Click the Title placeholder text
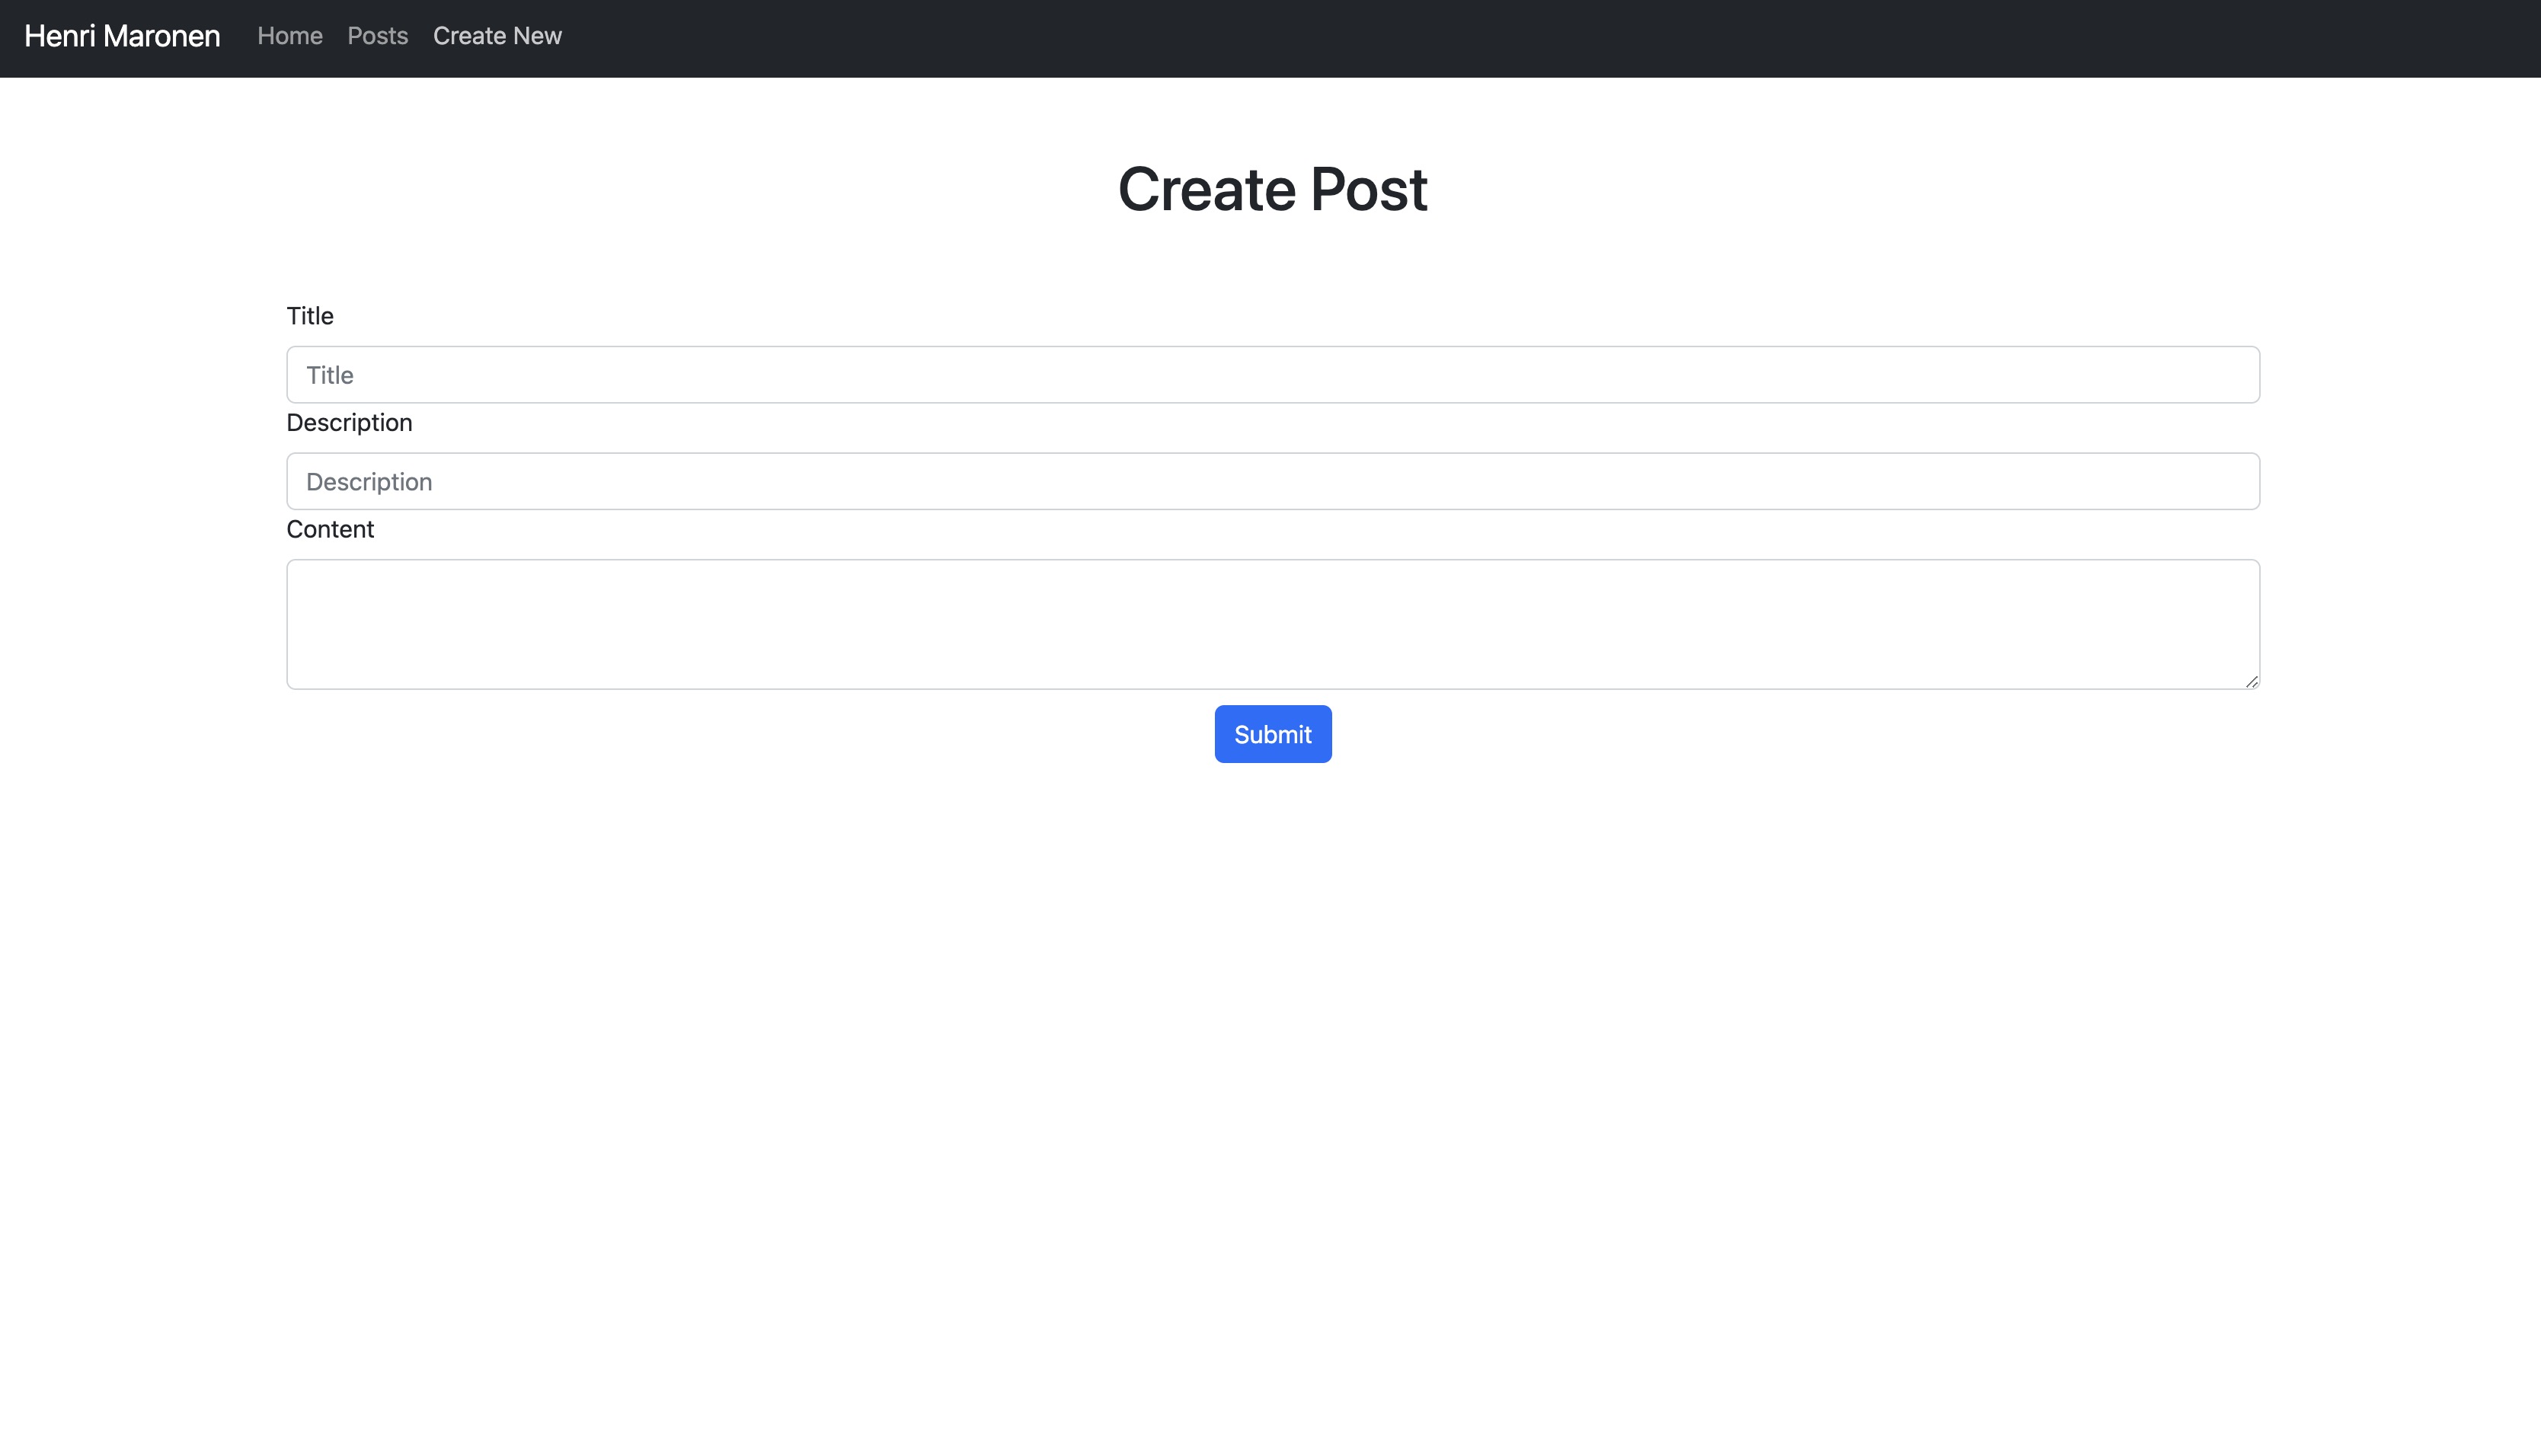Screen dimensions: 2541x1456 330,375
